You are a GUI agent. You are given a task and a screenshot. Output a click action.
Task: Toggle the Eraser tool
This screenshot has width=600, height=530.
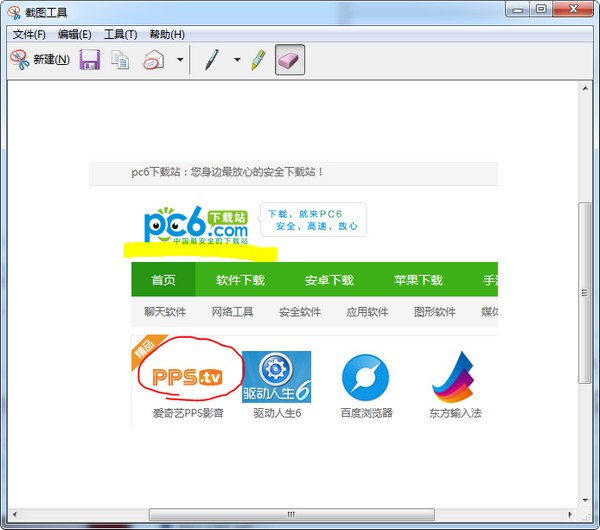pyautogui.click(x=289, y=60)
